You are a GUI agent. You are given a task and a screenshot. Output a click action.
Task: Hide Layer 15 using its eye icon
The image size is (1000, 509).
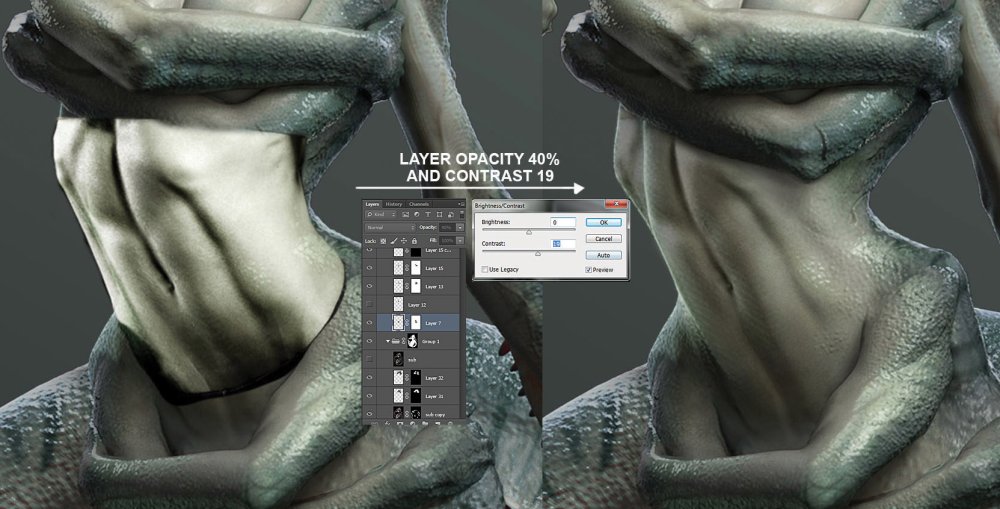point(369,268)
